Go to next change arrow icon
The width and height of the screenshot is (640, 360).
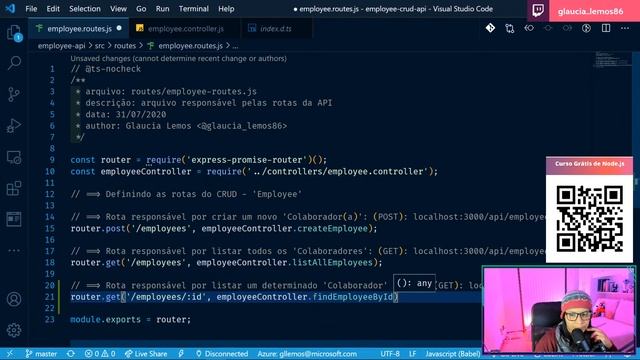[567, 28]
